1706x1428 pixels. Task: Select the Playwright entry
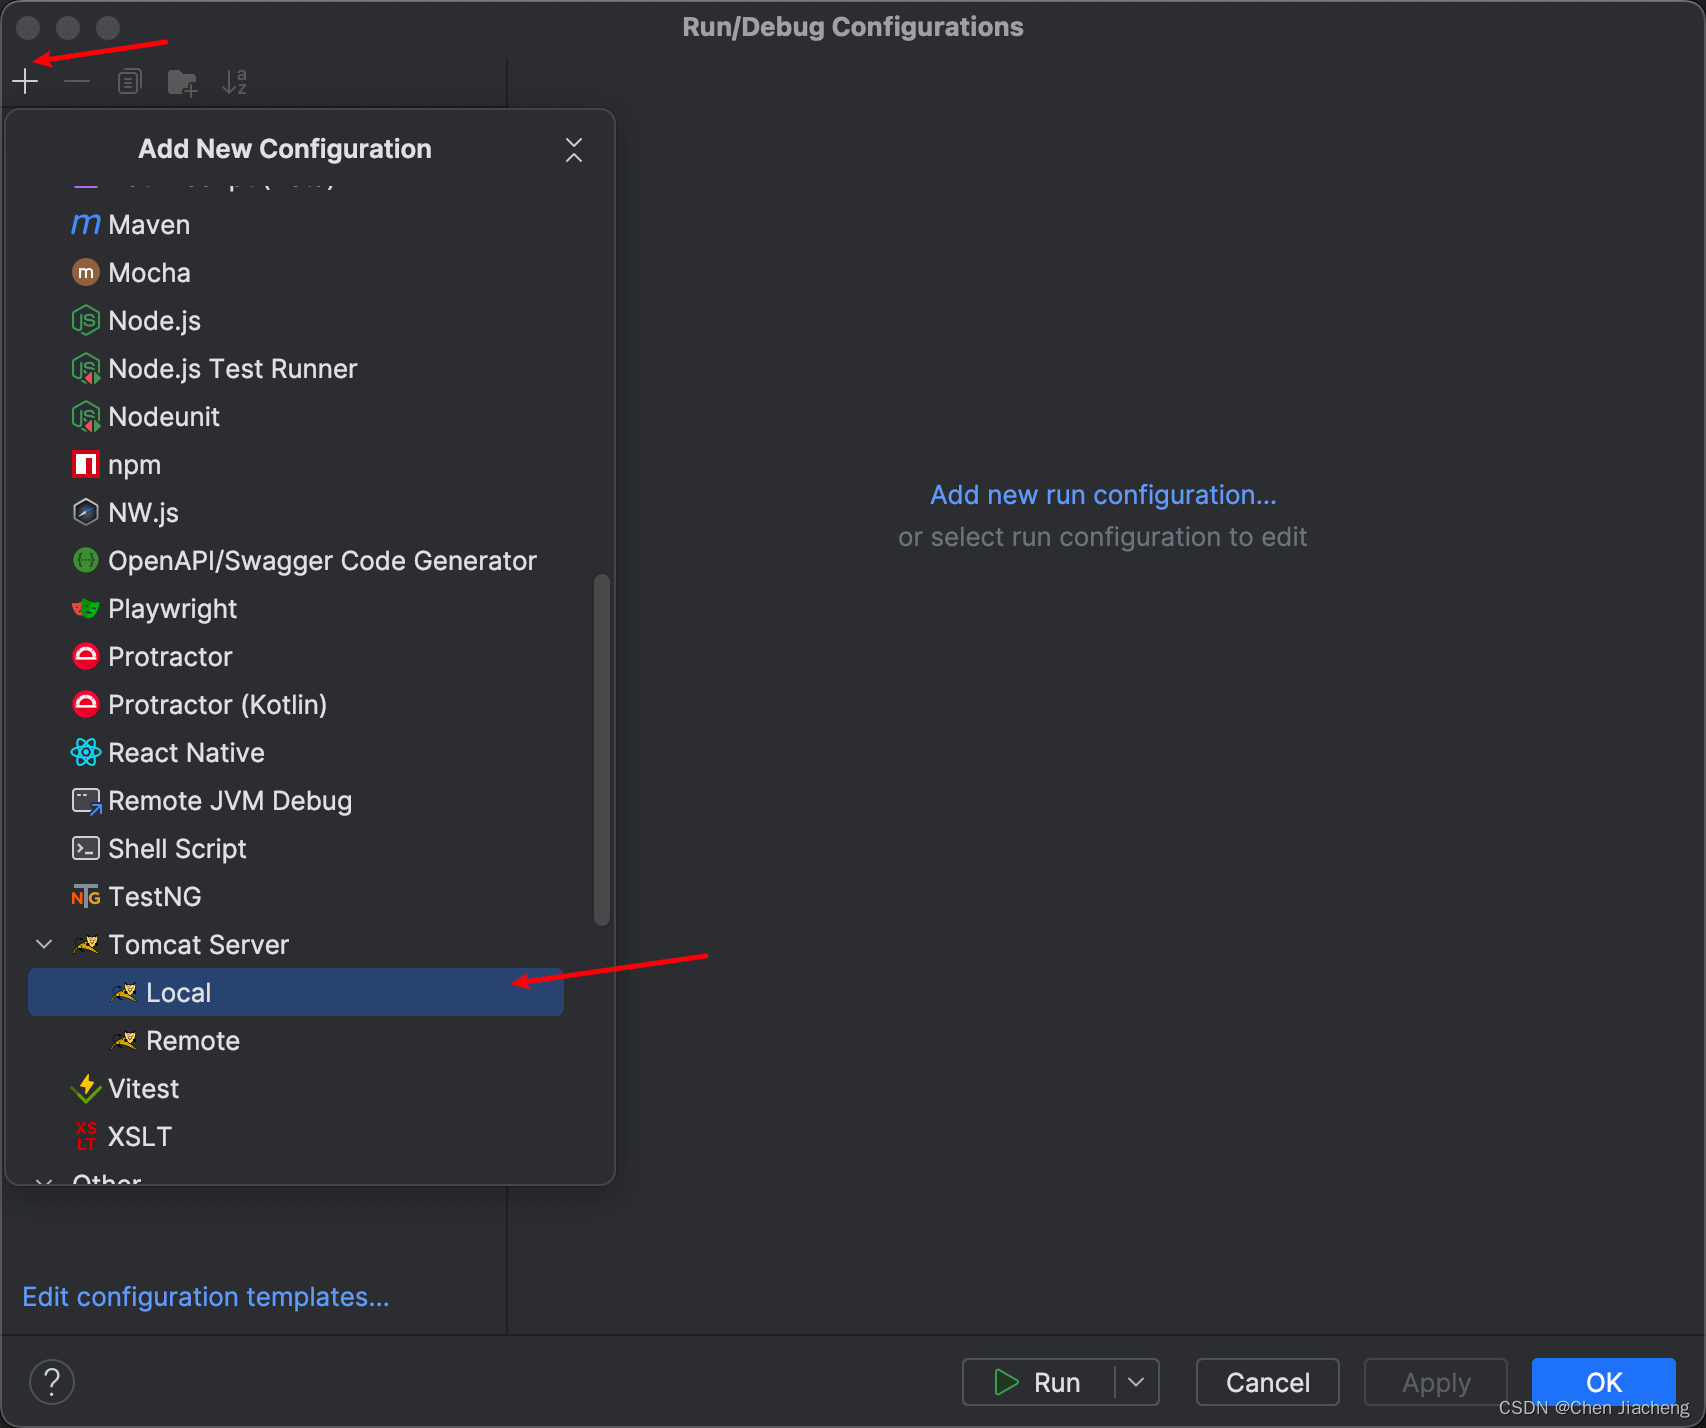[295, 609]
